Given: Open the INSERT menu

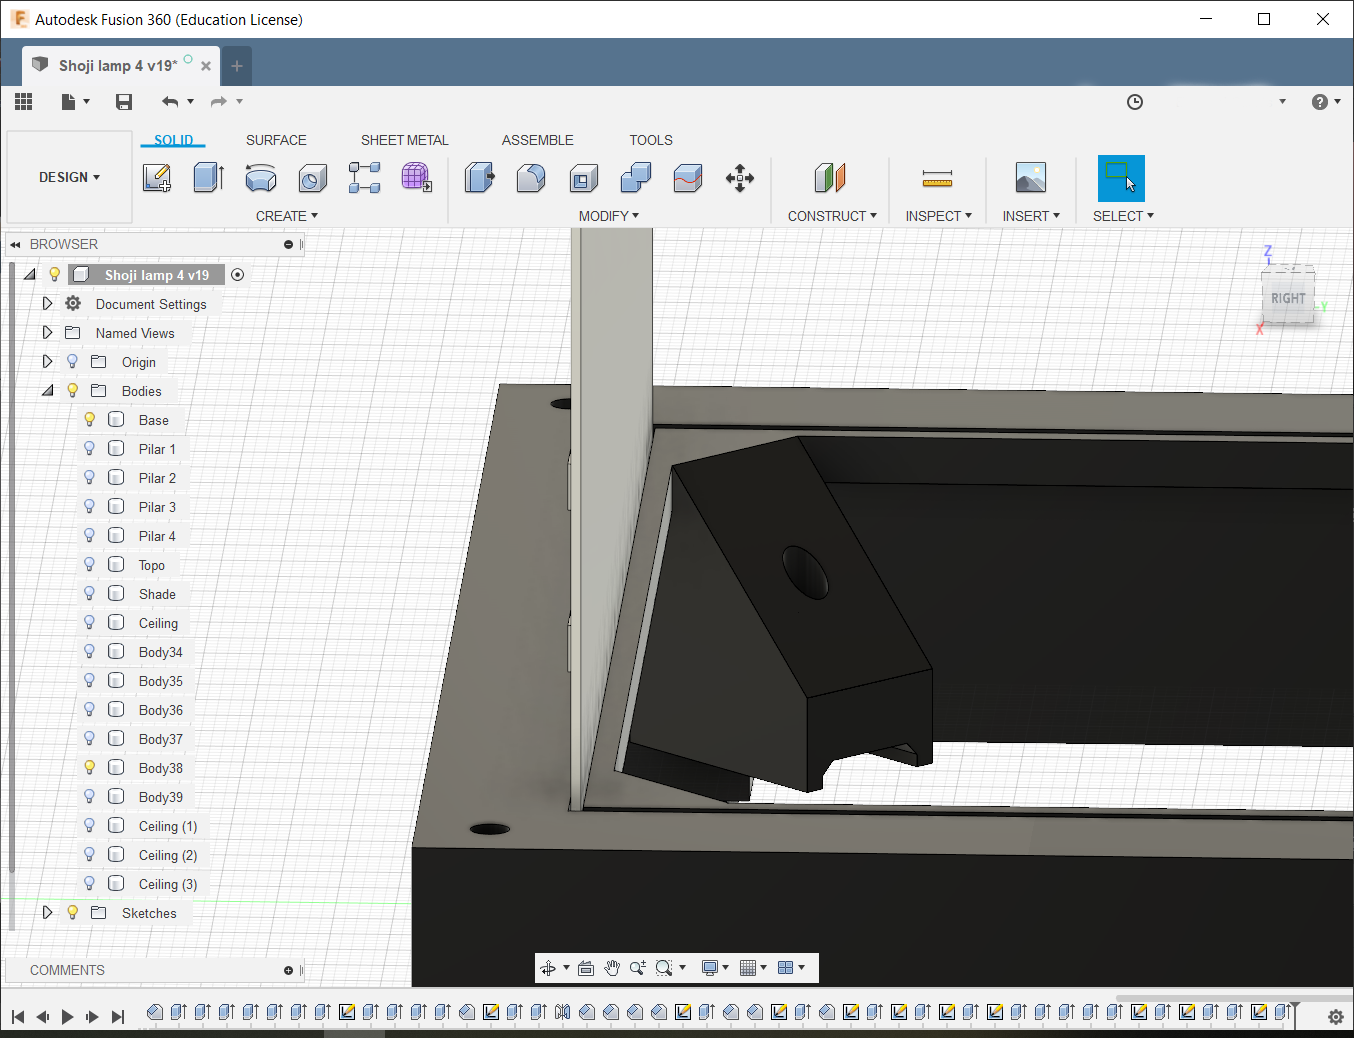Looking at the screenshot, I should pyautogui.click(x=1031, y=216).
